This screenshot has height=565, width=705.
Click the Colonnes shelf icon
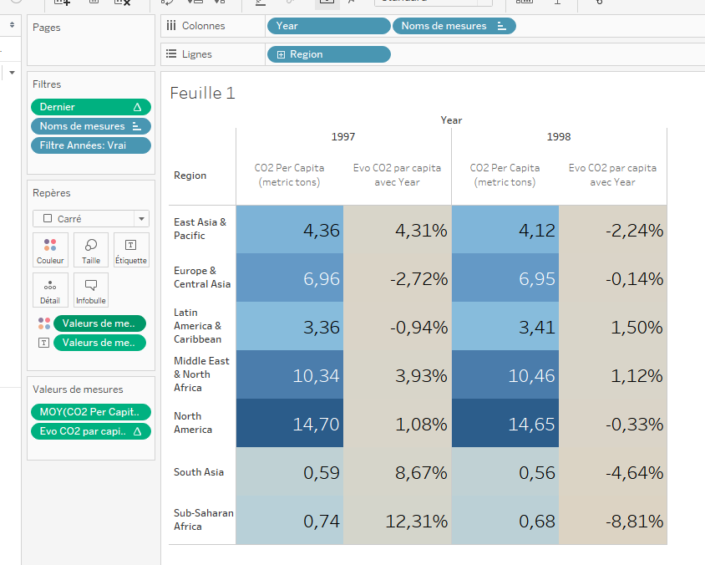(171, 26)
